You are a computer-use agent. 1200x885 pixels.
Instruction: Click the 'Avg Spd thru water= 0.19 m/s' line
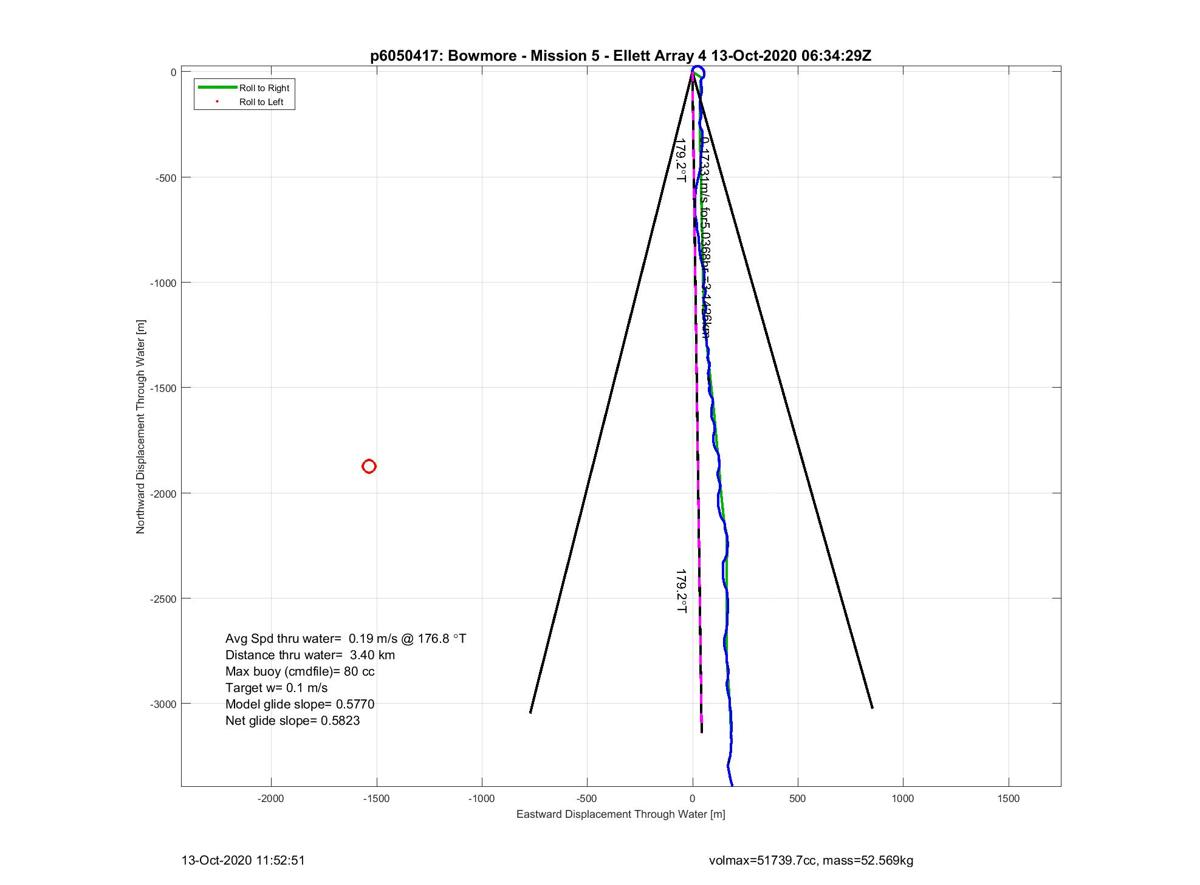click(x=346, y=638)
